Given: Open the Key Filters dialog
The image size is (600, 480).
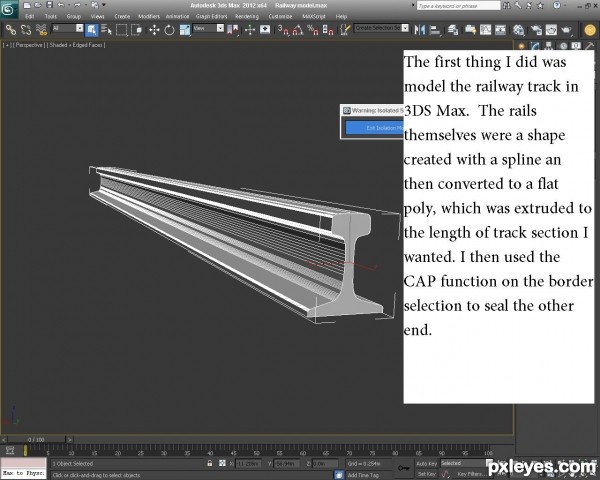Looking at the screenshot, I should [472, 474].
